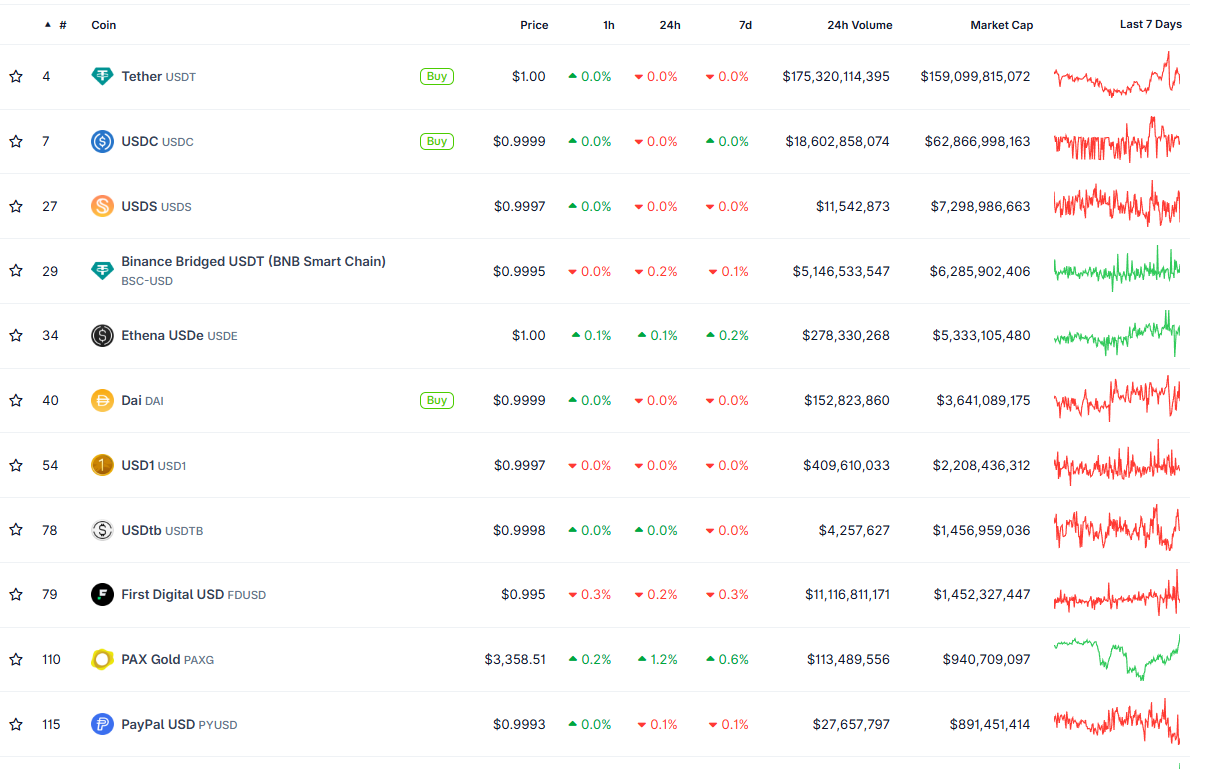
Task: Click the USD1 coin logo icon
Action: tap(102, 465)
